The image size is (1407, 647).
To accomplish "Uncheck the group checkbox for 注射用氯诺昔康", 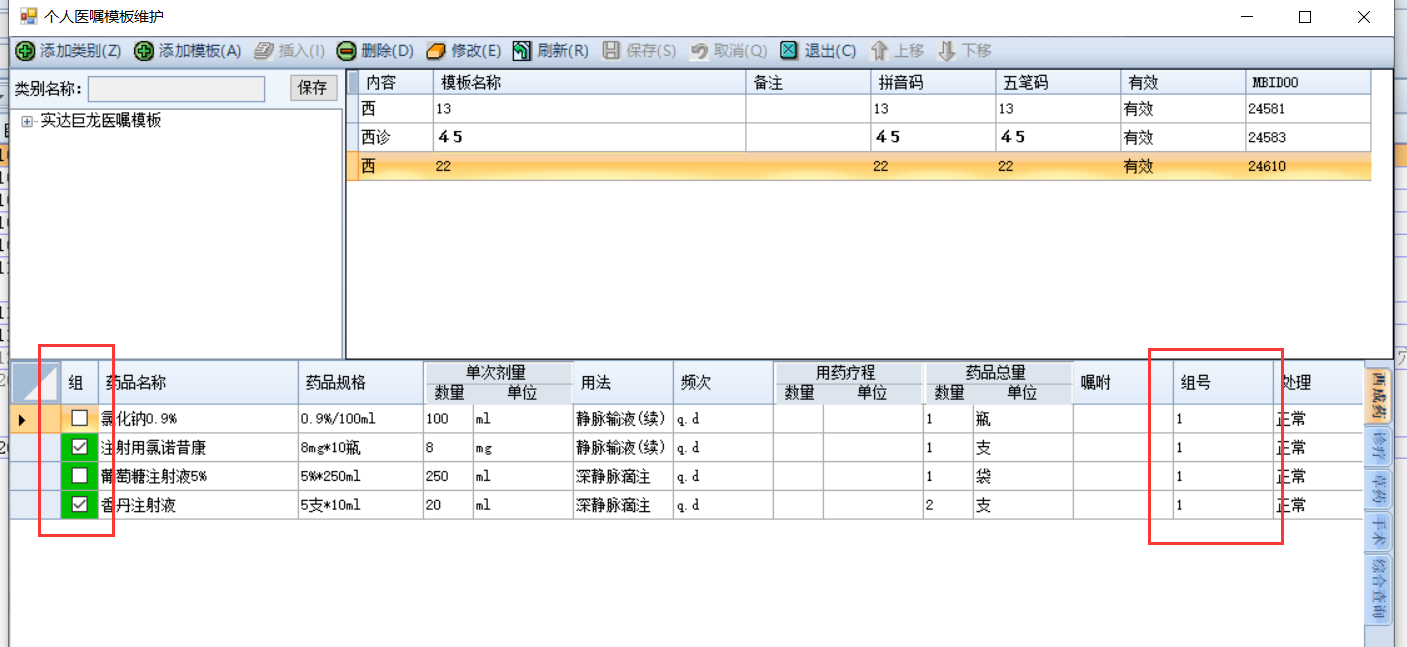I will coord(79,447).
